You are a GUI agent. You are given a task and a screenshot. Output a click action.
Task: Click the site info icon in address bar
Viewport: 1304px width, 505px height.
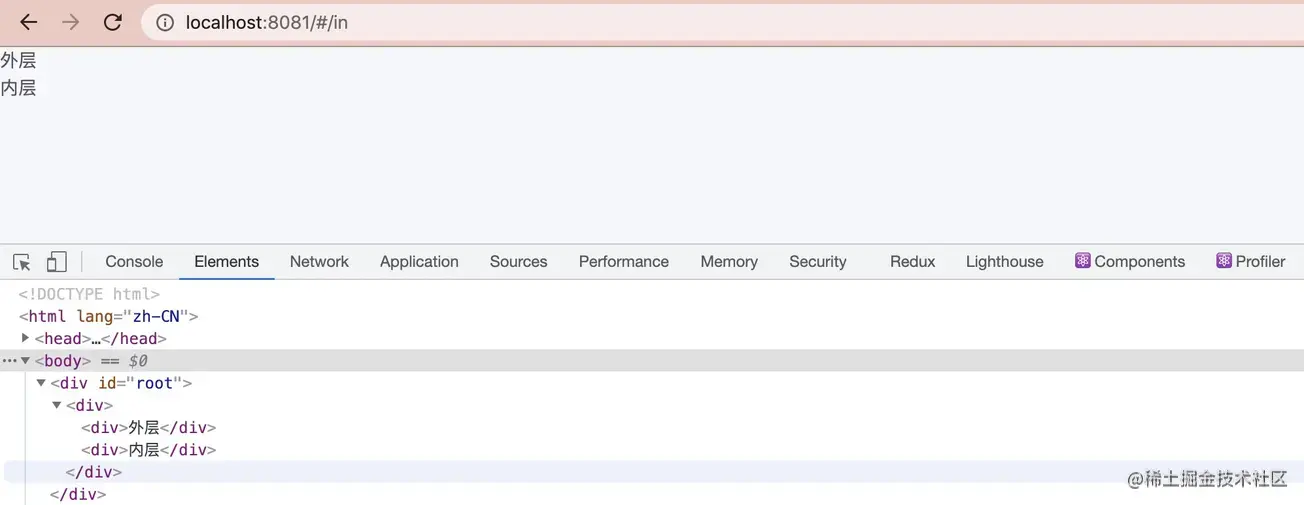(165, 22)
